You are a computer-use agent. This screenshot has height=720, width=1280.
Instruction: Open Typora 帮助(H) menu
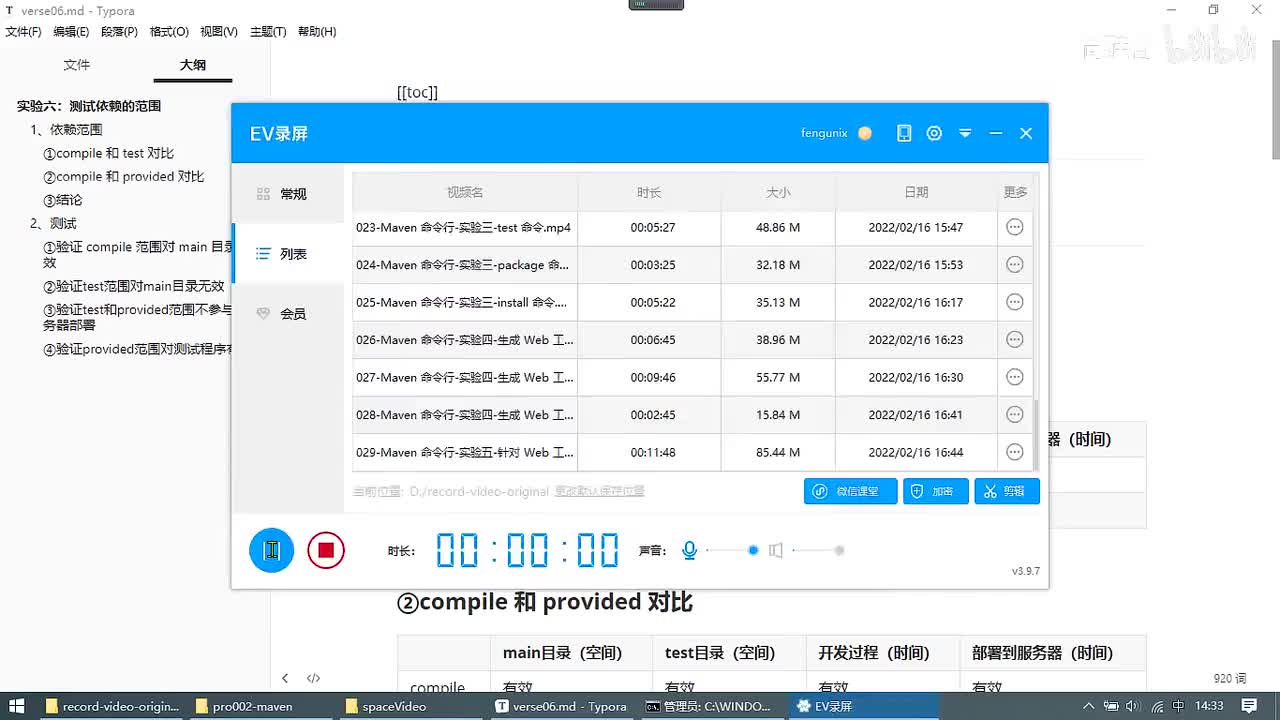(317, 31)
